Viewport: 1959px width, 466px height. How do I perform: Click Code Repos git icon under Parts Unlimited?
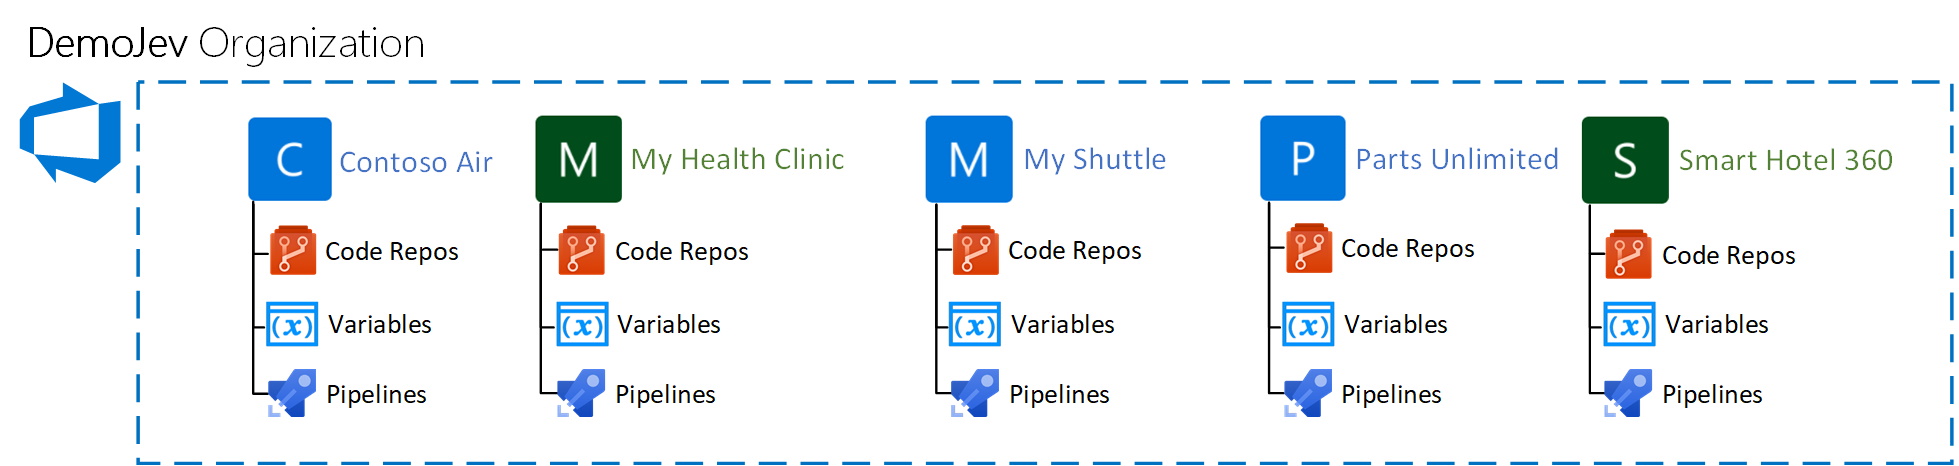(1309, 248)
